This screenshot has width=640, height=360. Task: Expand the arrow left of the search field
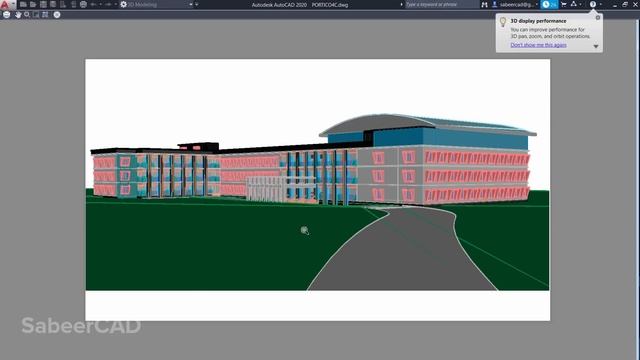click(401, 4)
